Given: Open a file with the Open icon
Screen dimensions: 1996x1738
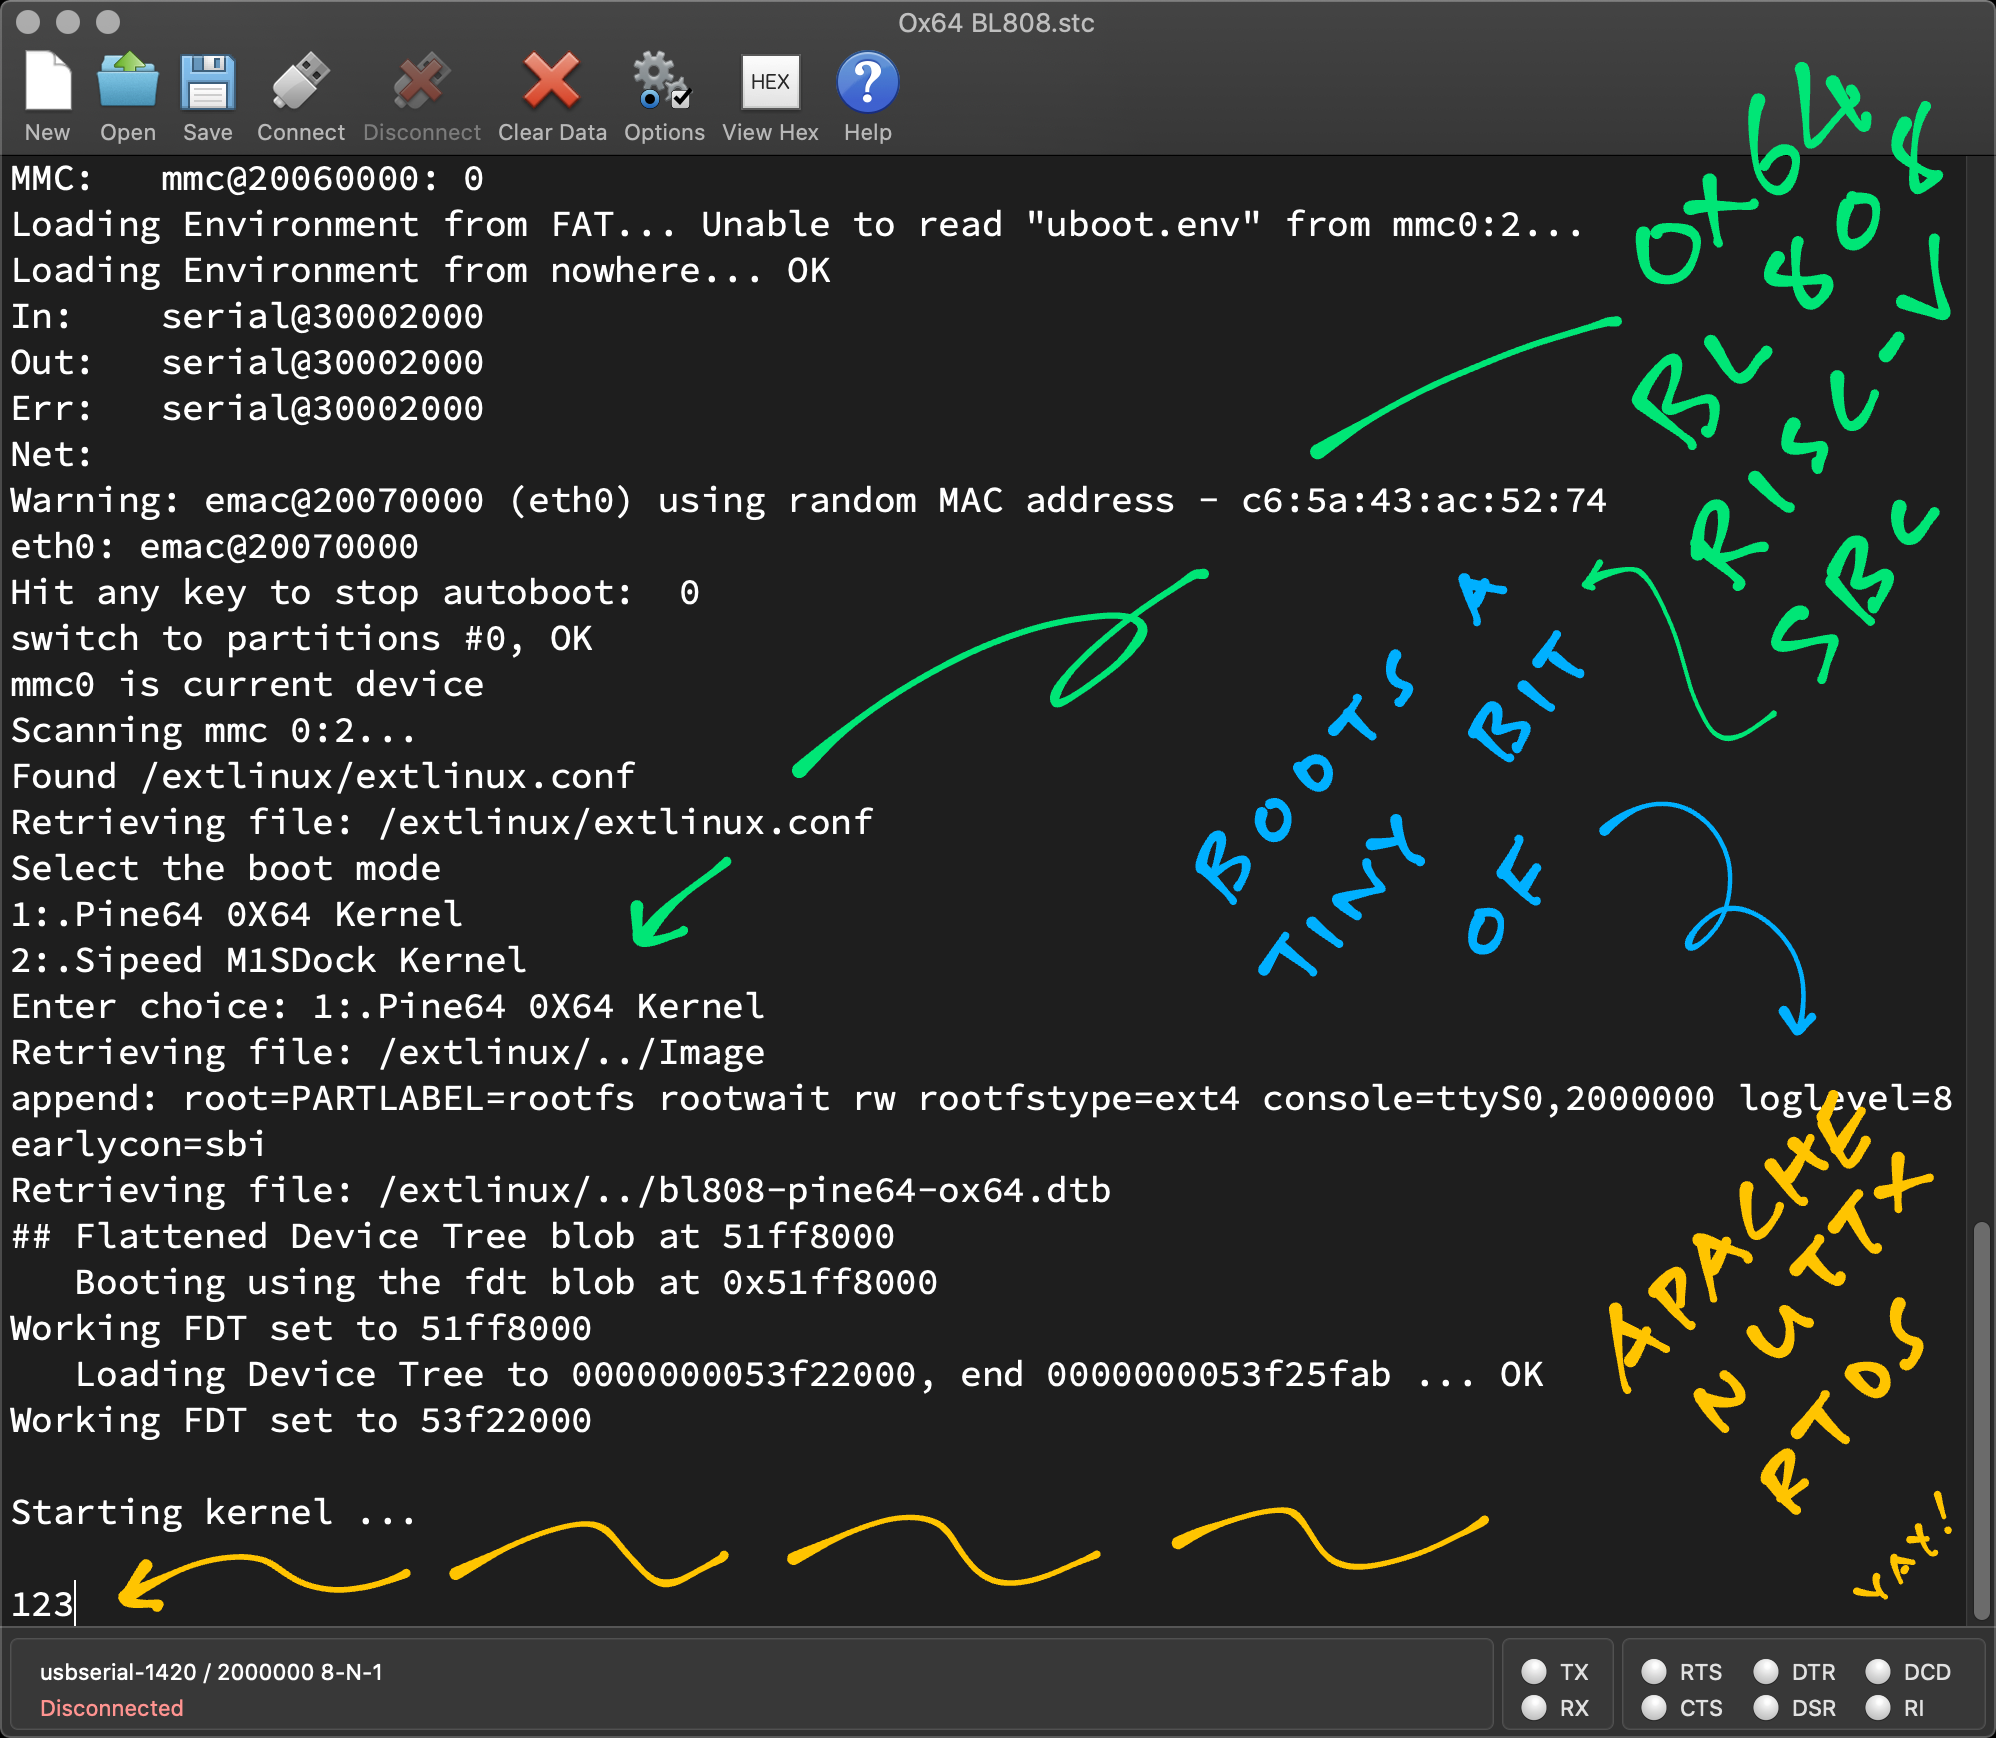Looking at the screenshot, I should click(x=127, y=82).
